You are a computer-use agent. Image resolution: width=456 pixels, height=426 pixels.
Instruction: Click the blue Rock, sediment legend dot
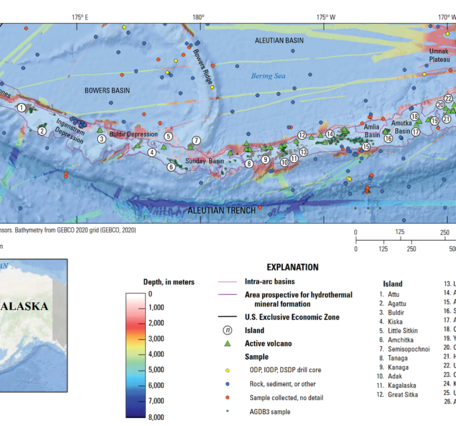(x=227, y=384)
